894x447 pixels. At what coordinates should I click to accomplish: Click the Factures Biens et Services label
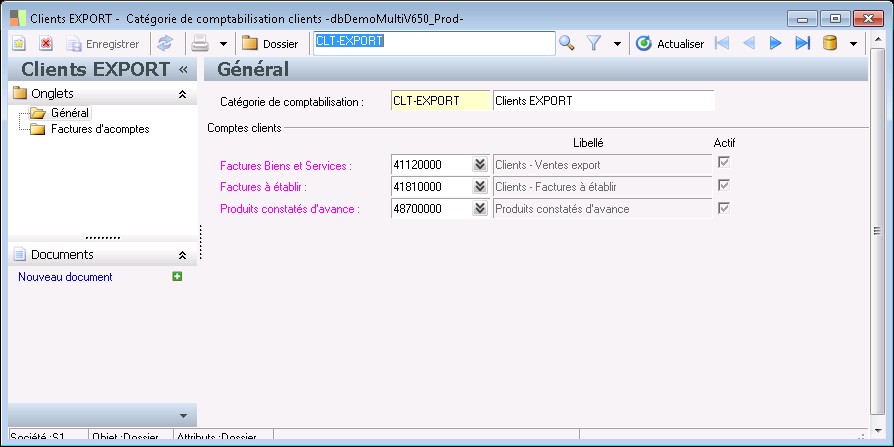pos(286,166)
